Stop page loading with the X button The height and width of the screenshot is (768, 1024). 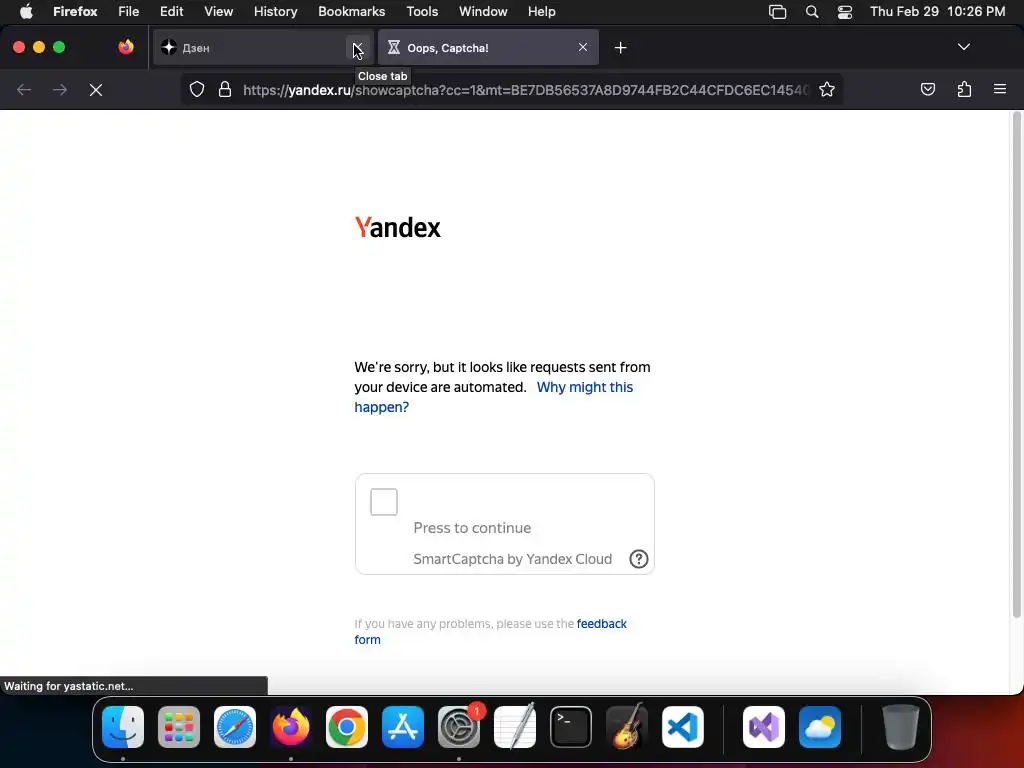pyautogui.click(x=96, y=89)
